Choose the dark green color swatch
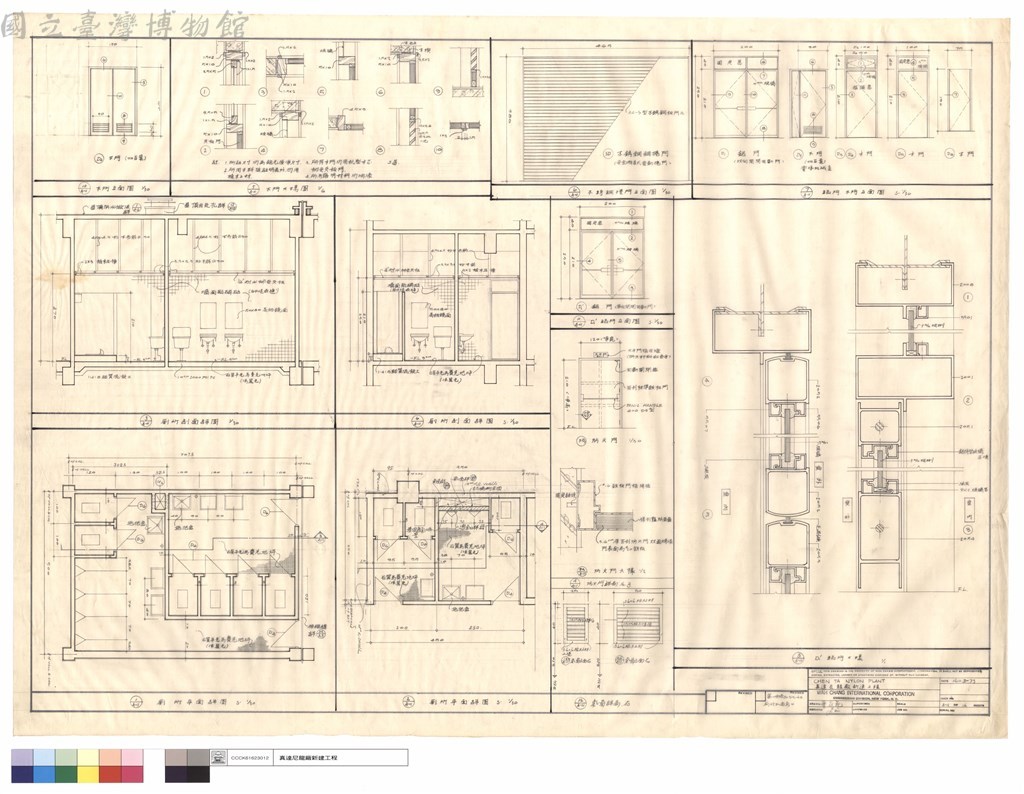Screen dimensions: 1024x794 [67, 774]
